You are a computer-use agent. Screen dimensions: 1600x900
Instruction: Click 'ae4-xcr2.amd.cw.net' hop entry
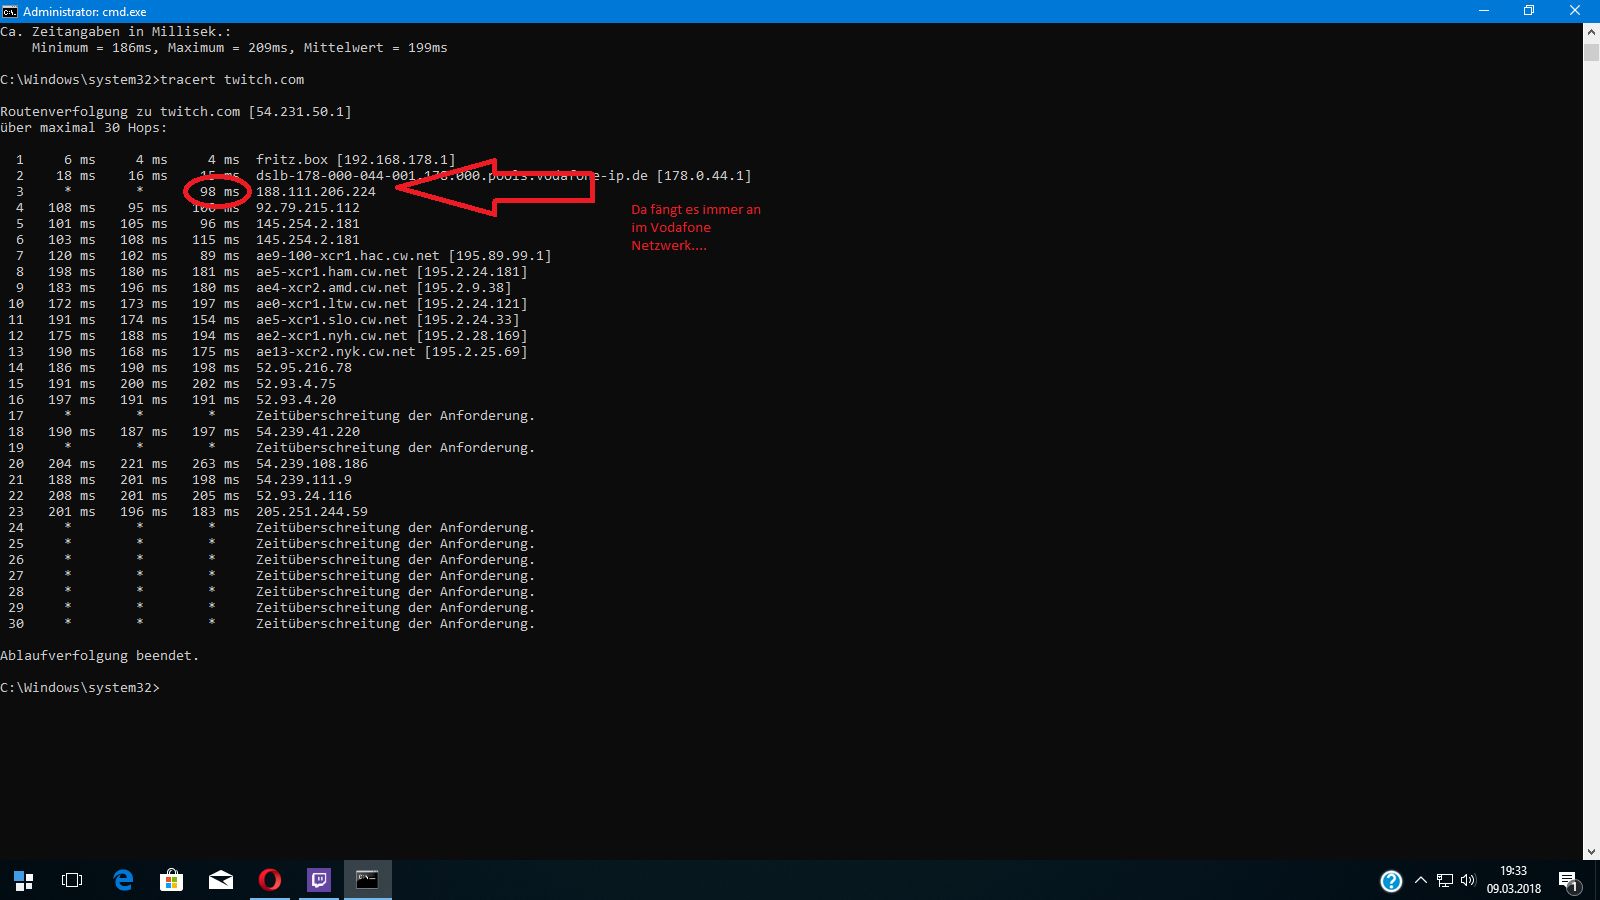point(383,288)
